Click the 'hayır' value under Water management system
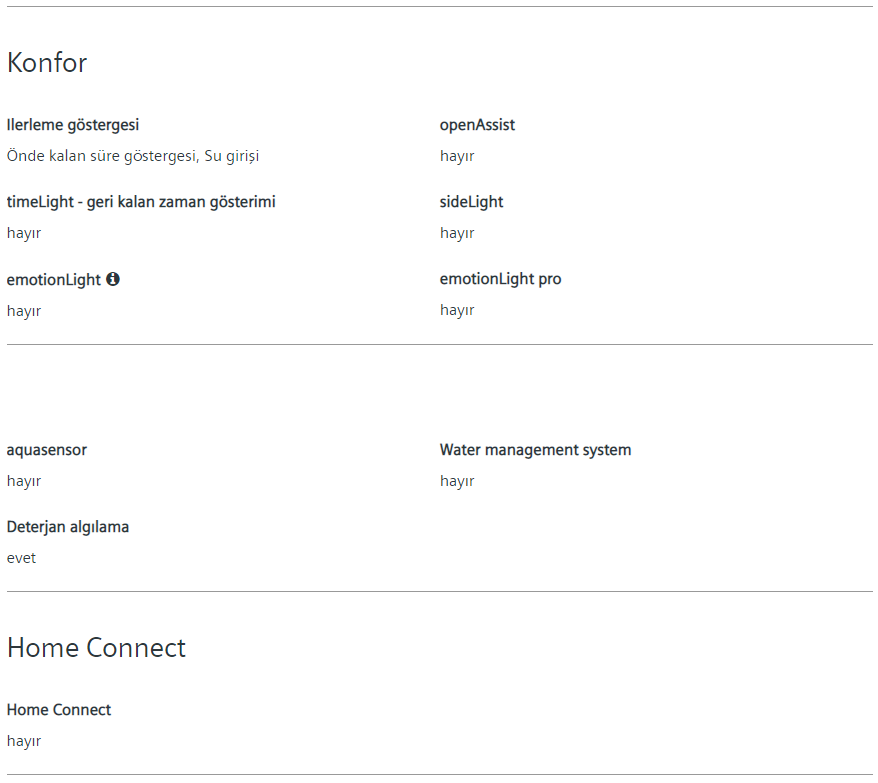This screenshot has width=878, height=783. [457, 481]
